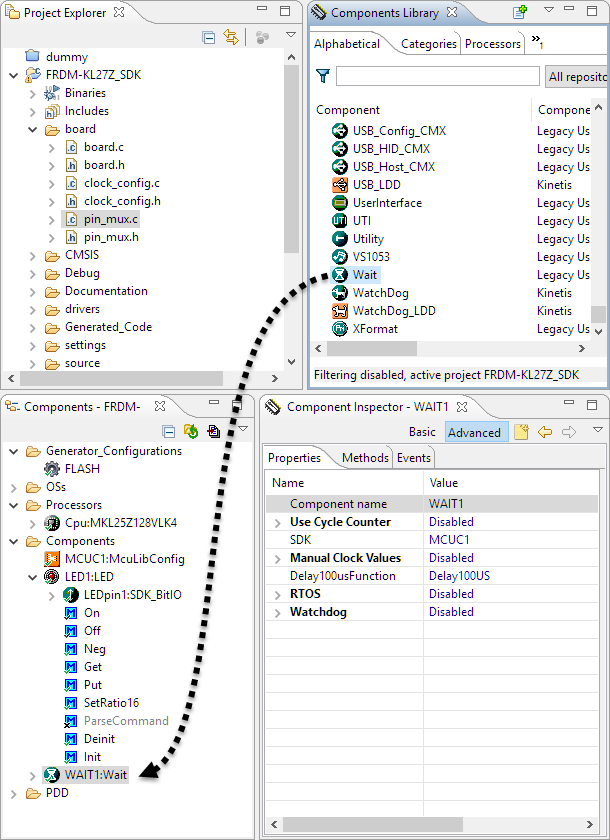Collapse the LED1:LED component node
Viewport: 610px width, 840px height.
(x=33, y=577)
